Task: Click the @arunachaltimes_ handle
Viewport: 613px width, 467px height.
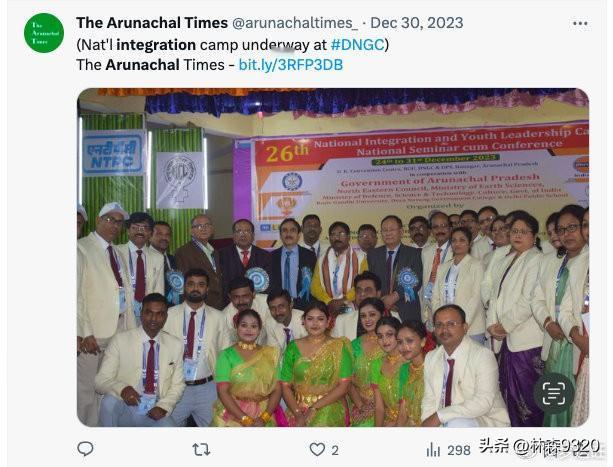Action: click(295, 23)
